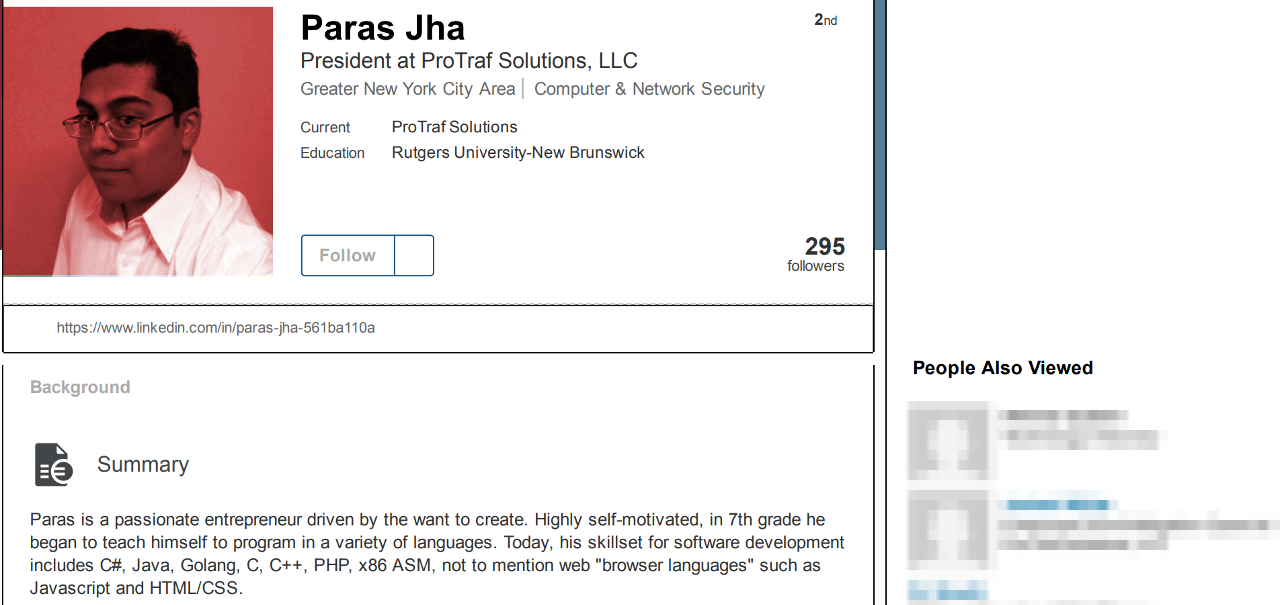
Task: Click the Follow button
Action: 348,256
